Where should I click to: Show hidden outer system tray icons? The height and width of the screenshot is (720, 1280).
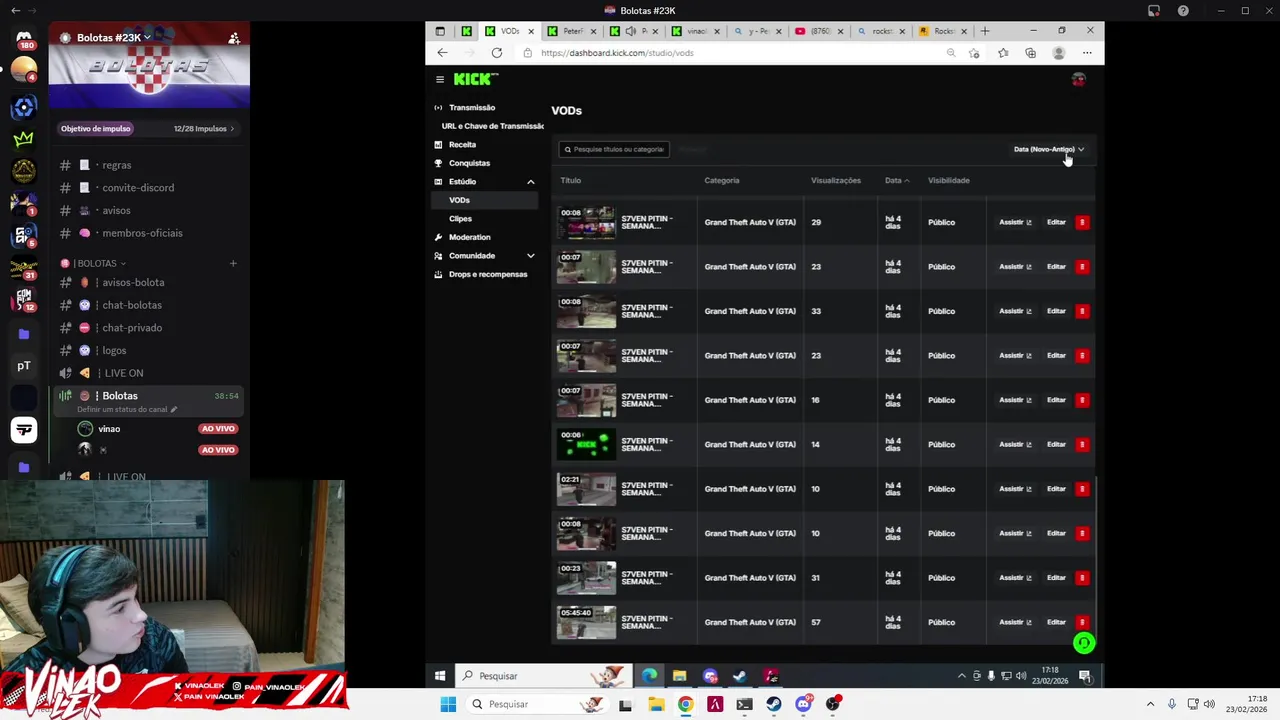[1150, 704]
